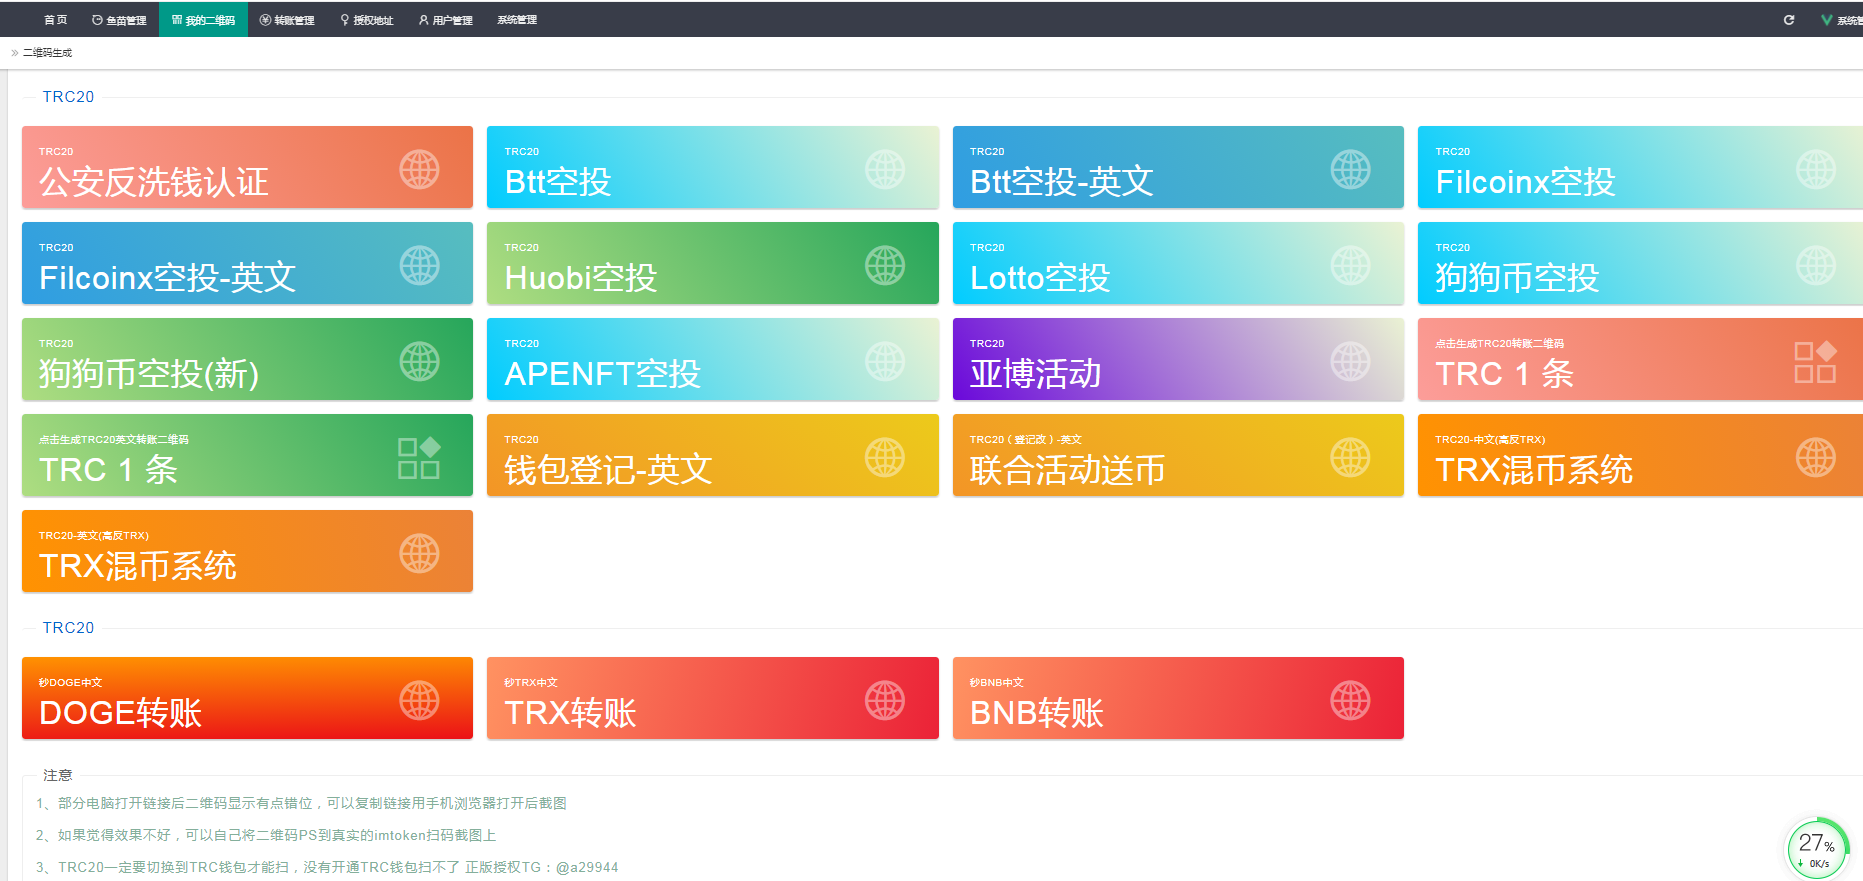Open the TRC20-英文 TRX混币系统 card
This screenshot has height=881, width=1863.
[247, 551]
